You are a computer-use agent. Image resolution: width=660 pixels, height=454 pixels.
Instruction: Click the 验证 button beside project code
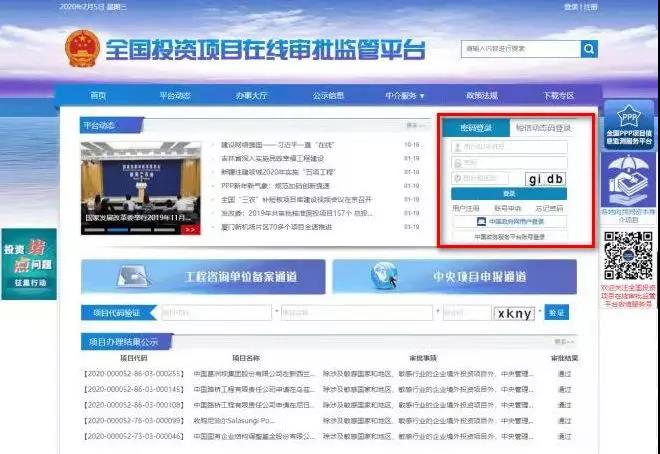[555, 313]
